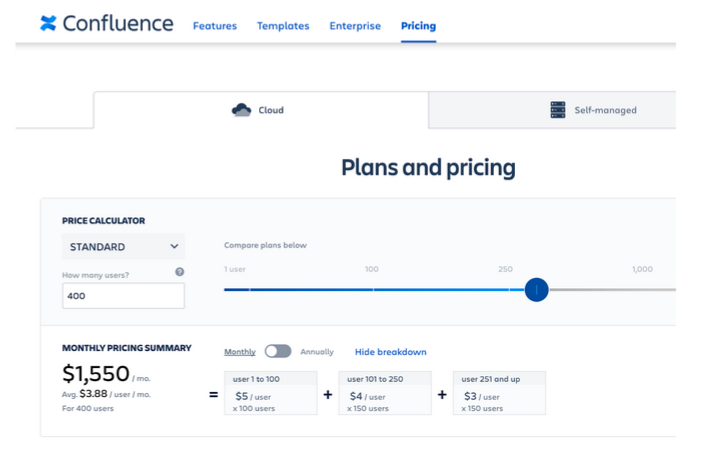Click the slider's 100 tick label
Viewport: 717px width, 470px height.
coord(372,269)
